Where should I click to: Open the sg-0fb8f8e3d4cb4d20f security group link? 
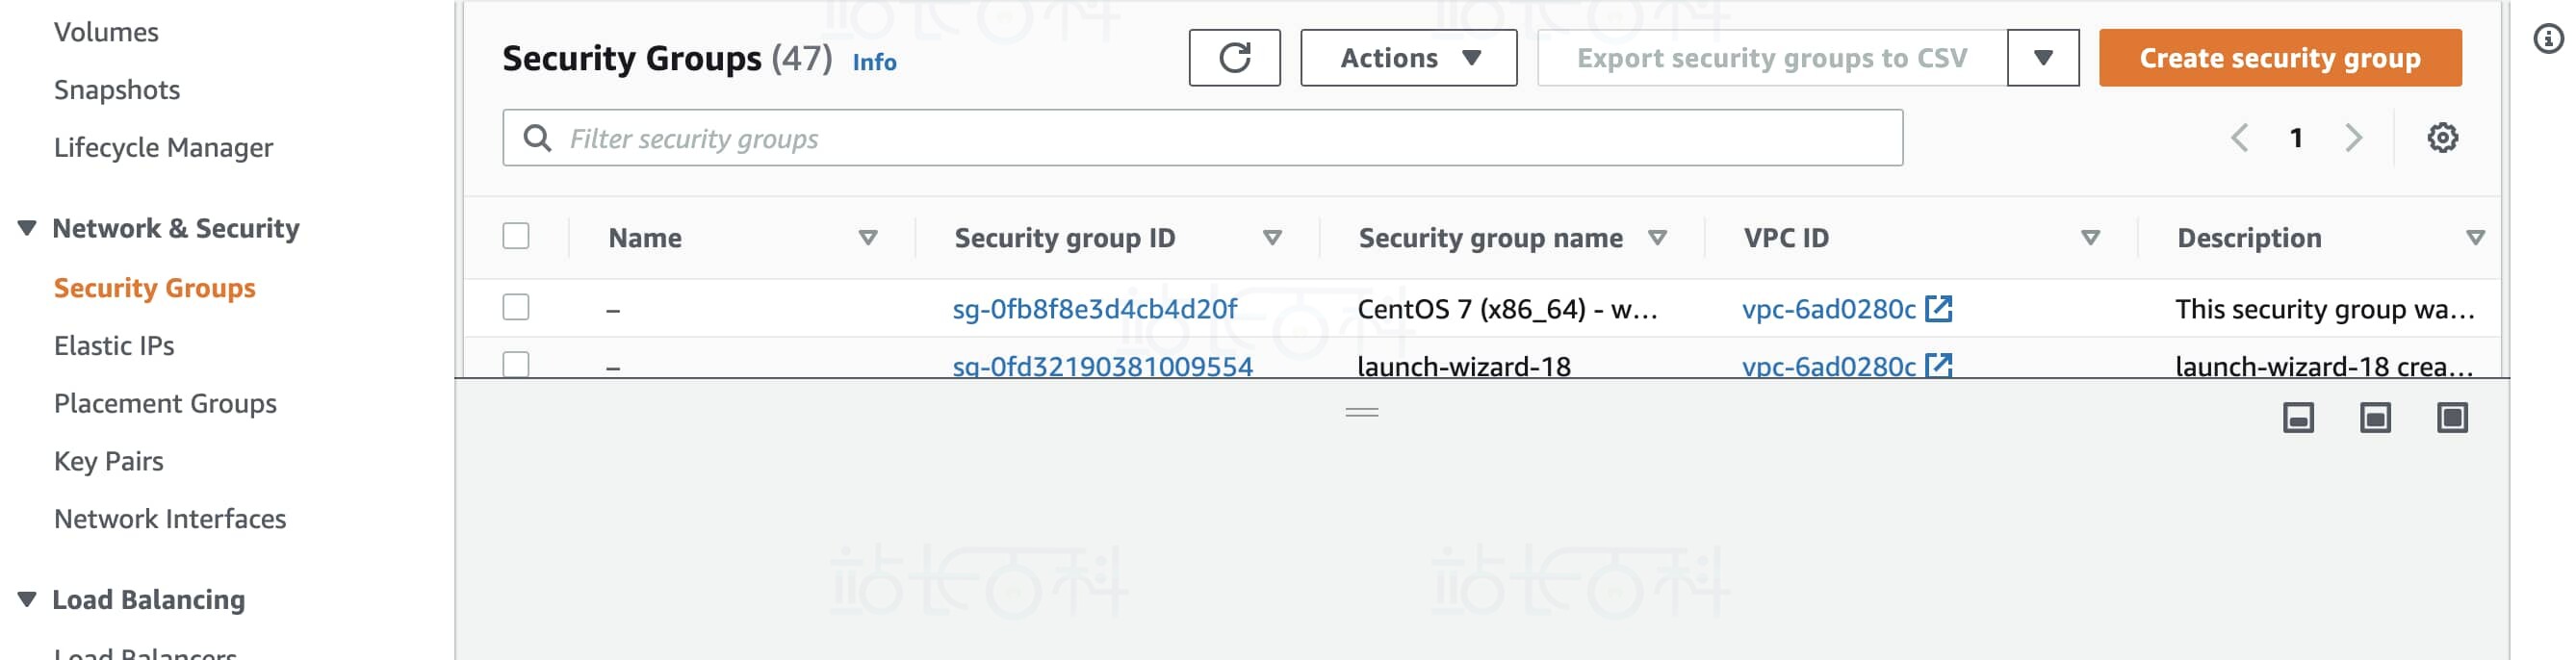1093,309
